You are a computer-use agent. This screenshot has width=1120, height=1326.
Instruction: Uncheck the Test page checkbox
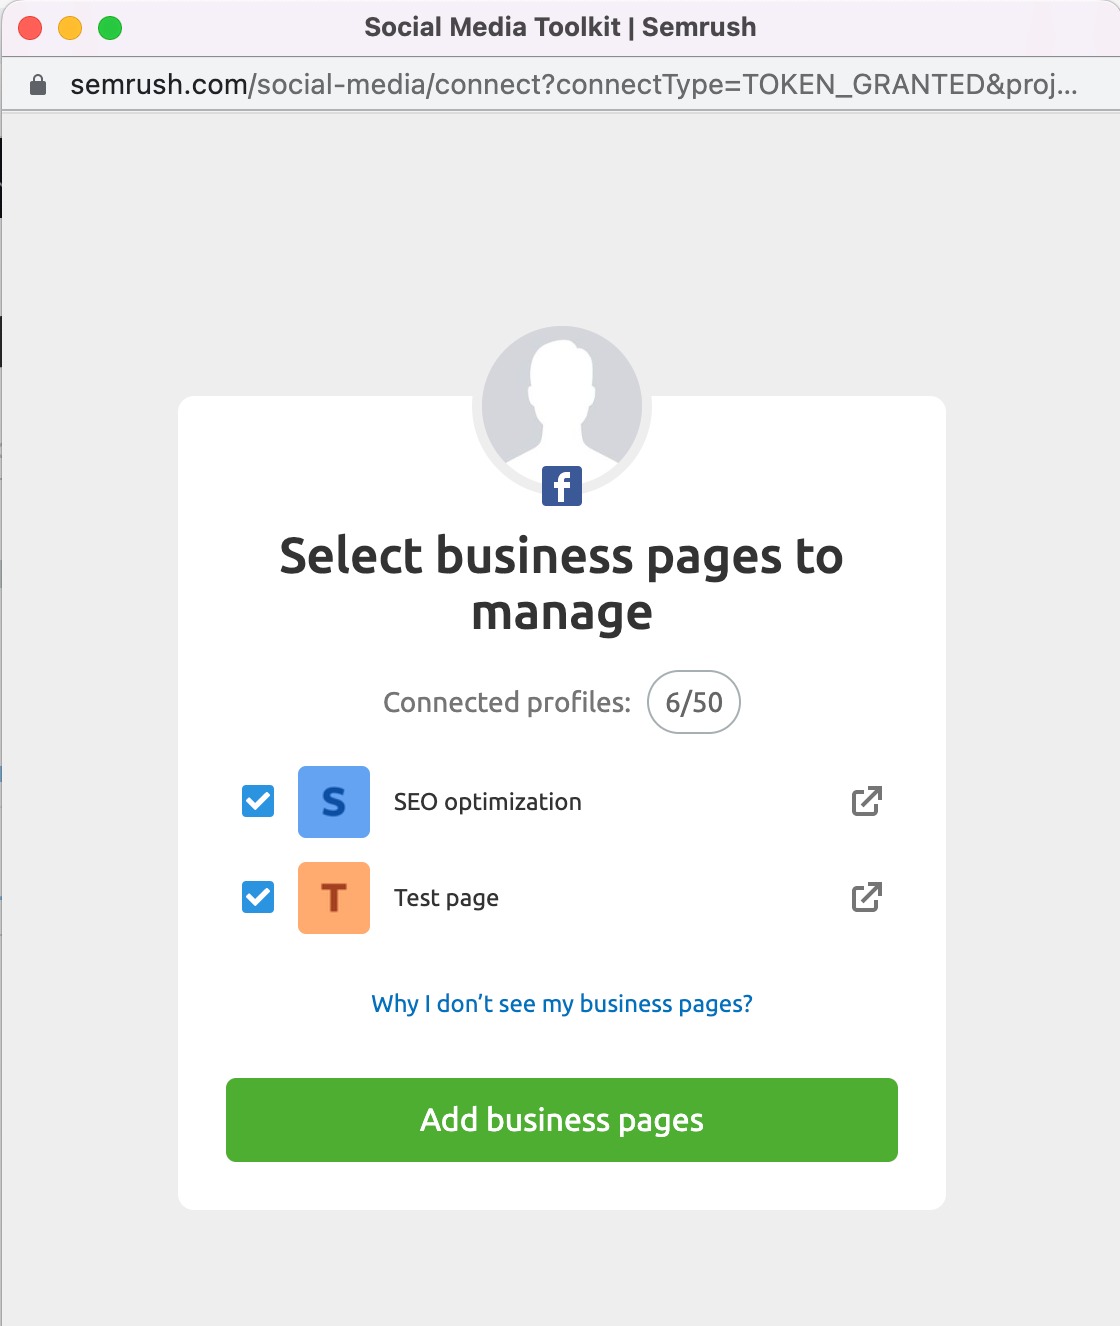click(256, 897)
